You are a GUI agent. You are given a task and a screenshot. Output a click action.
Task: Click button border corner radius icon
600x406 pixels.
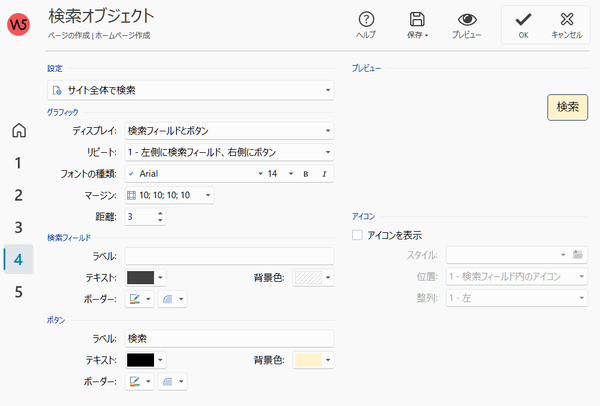(168, 382)
